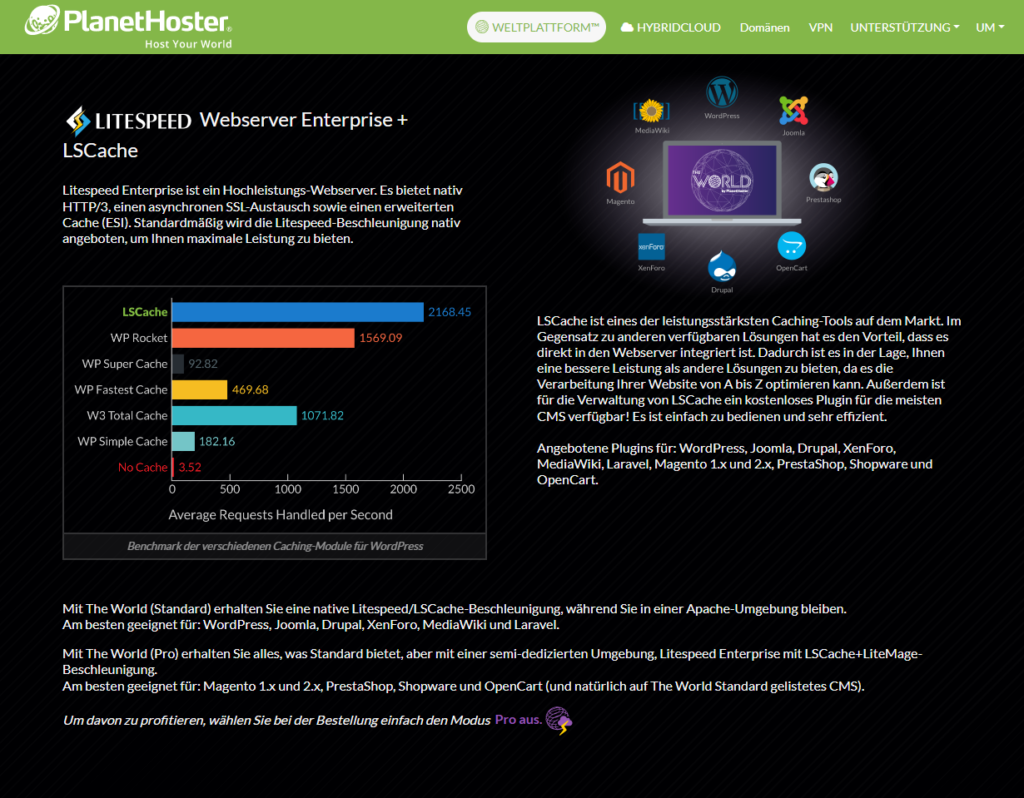
Task: Click the Pro aus. link
Action: (519, 720)
